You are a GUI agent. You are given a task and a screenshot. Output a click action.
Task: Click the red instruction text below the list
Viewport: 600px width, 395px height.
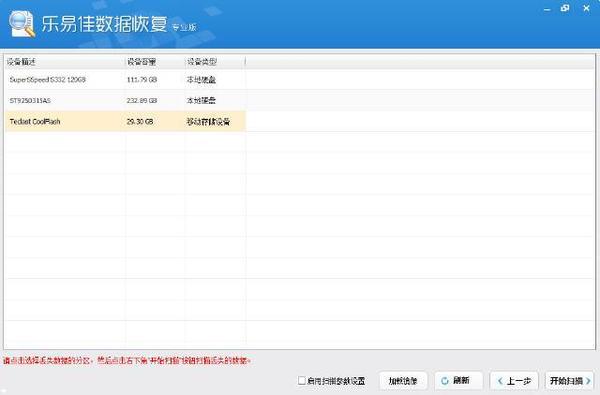[x=127, y=360]
